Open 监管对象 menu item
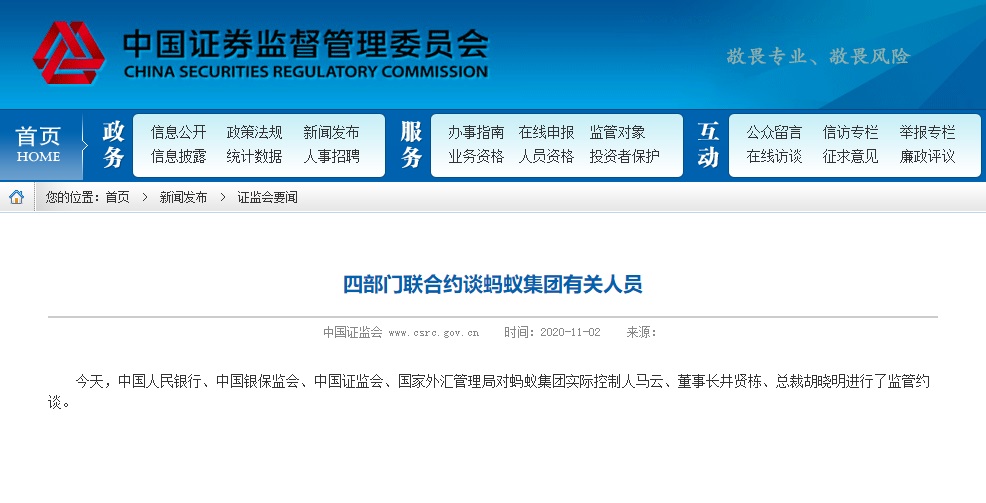Screen dimensions: 986x503 (x=618, y=132)
